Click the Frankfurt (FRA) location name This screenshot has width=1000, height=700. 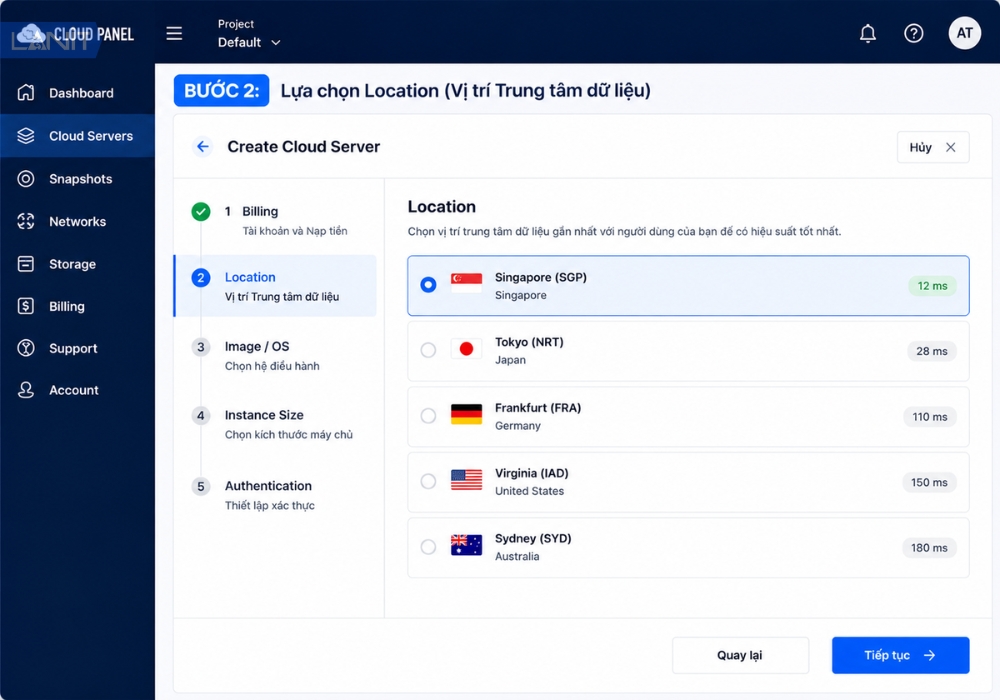[538, 408]
